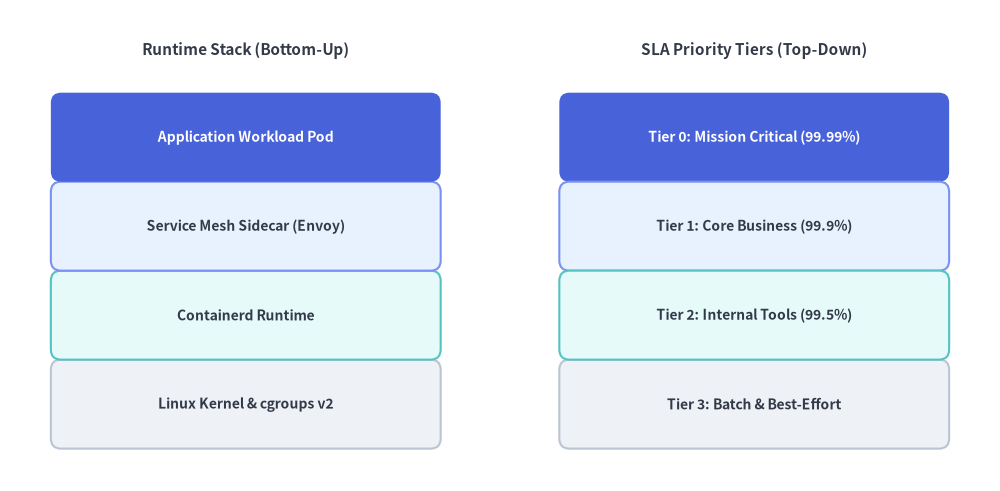
Task: Click the "(Bottom-Up)" text in left heading
Action: (302, 50)
